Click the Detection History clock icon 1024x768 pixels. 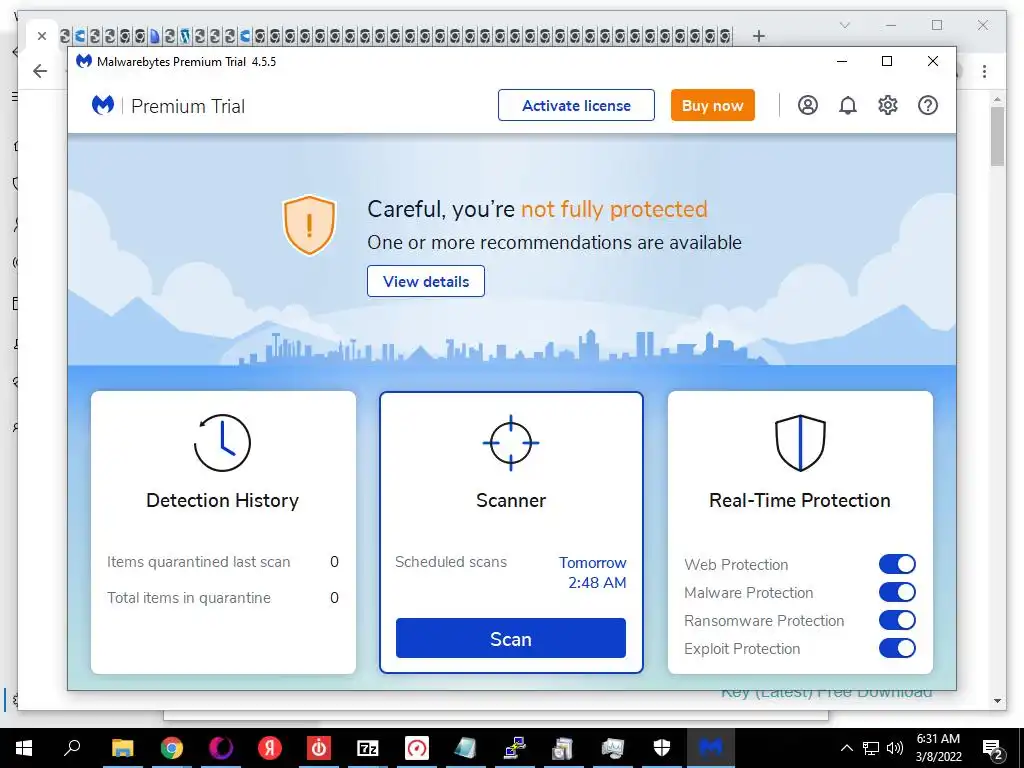coord(223,443)
